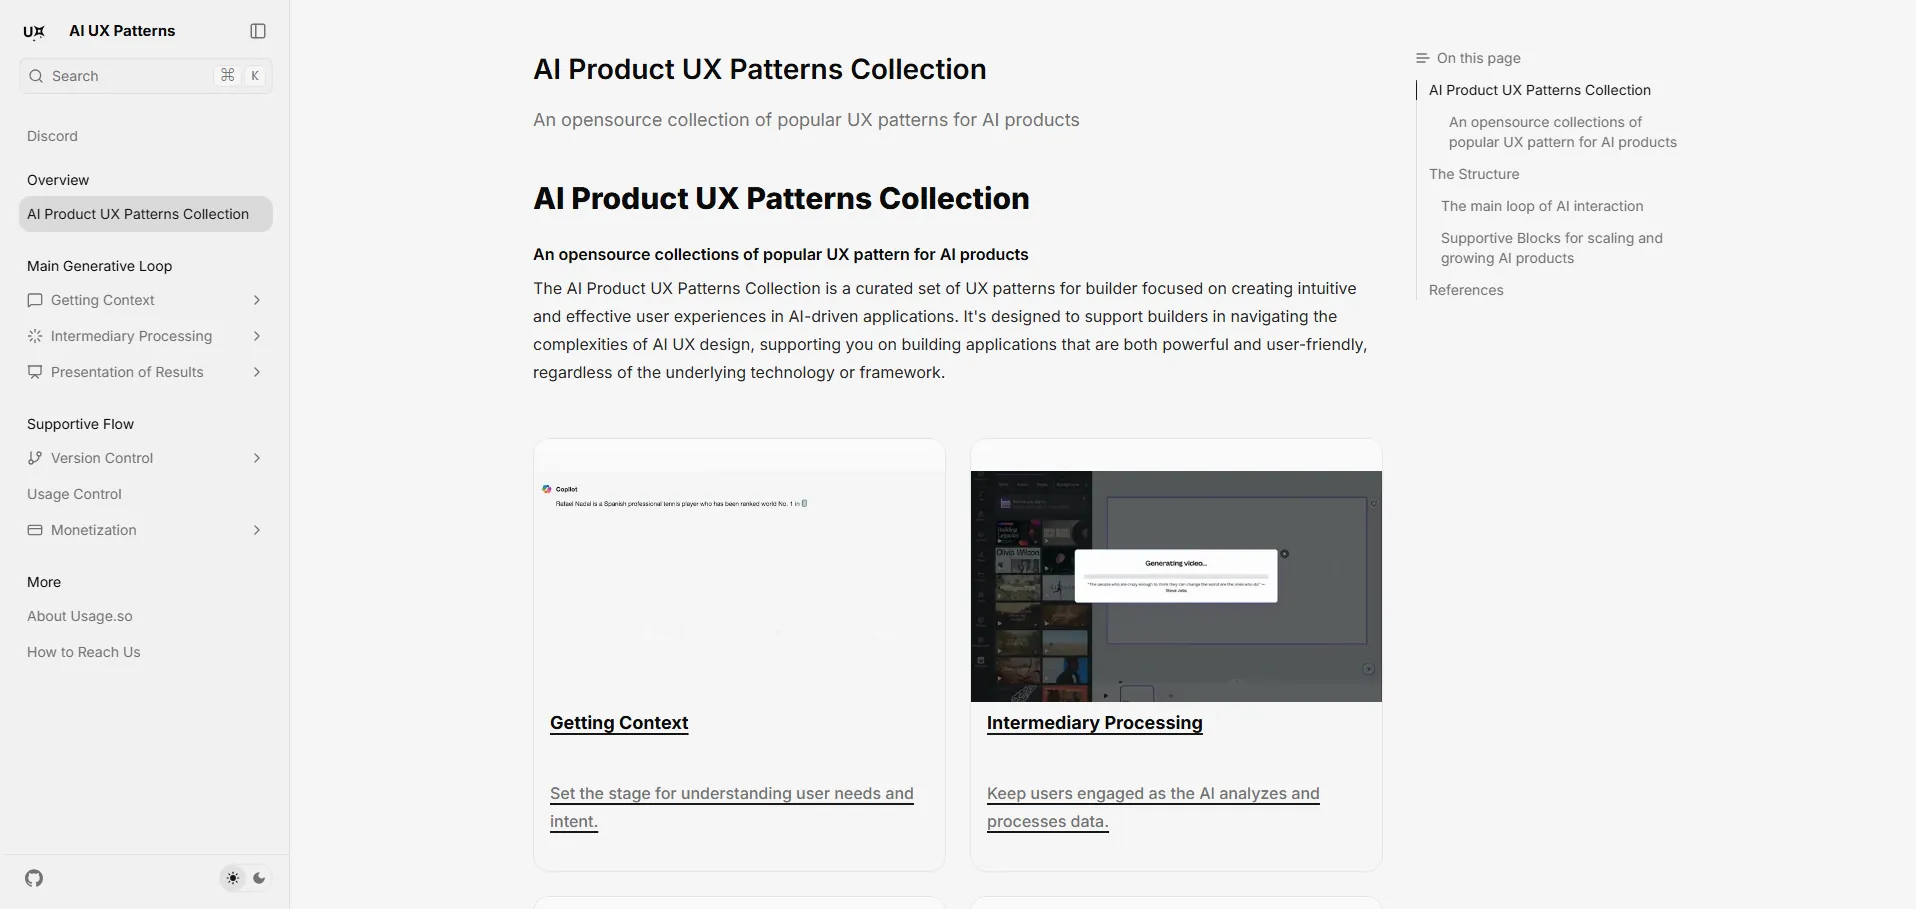Expand the Getting Context chevron
The width and height of the screenshot is (1916, 909).
(257, 300)
